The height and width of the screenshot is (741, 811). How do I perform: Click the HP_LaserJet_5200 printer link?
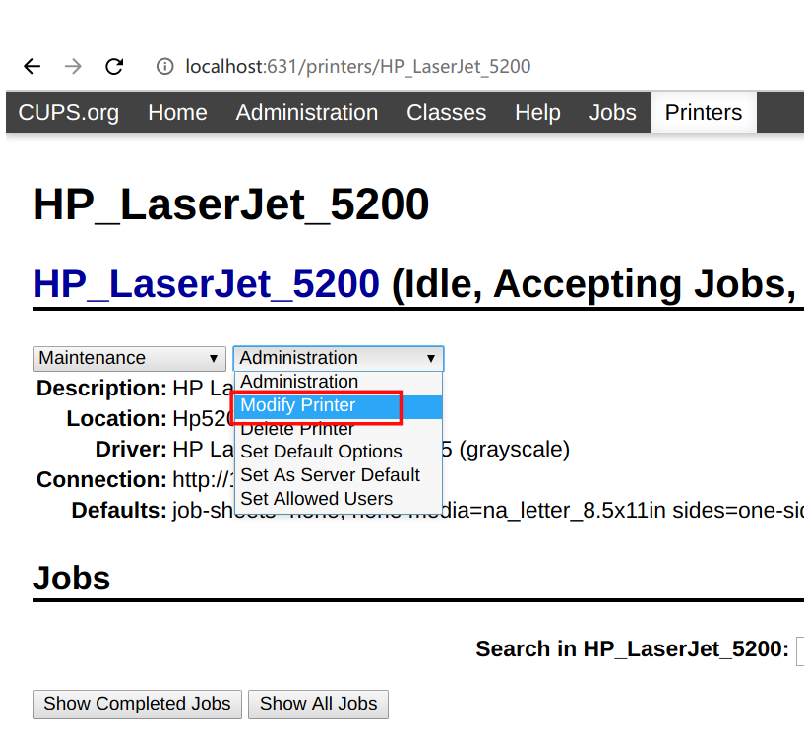(206, 285)
